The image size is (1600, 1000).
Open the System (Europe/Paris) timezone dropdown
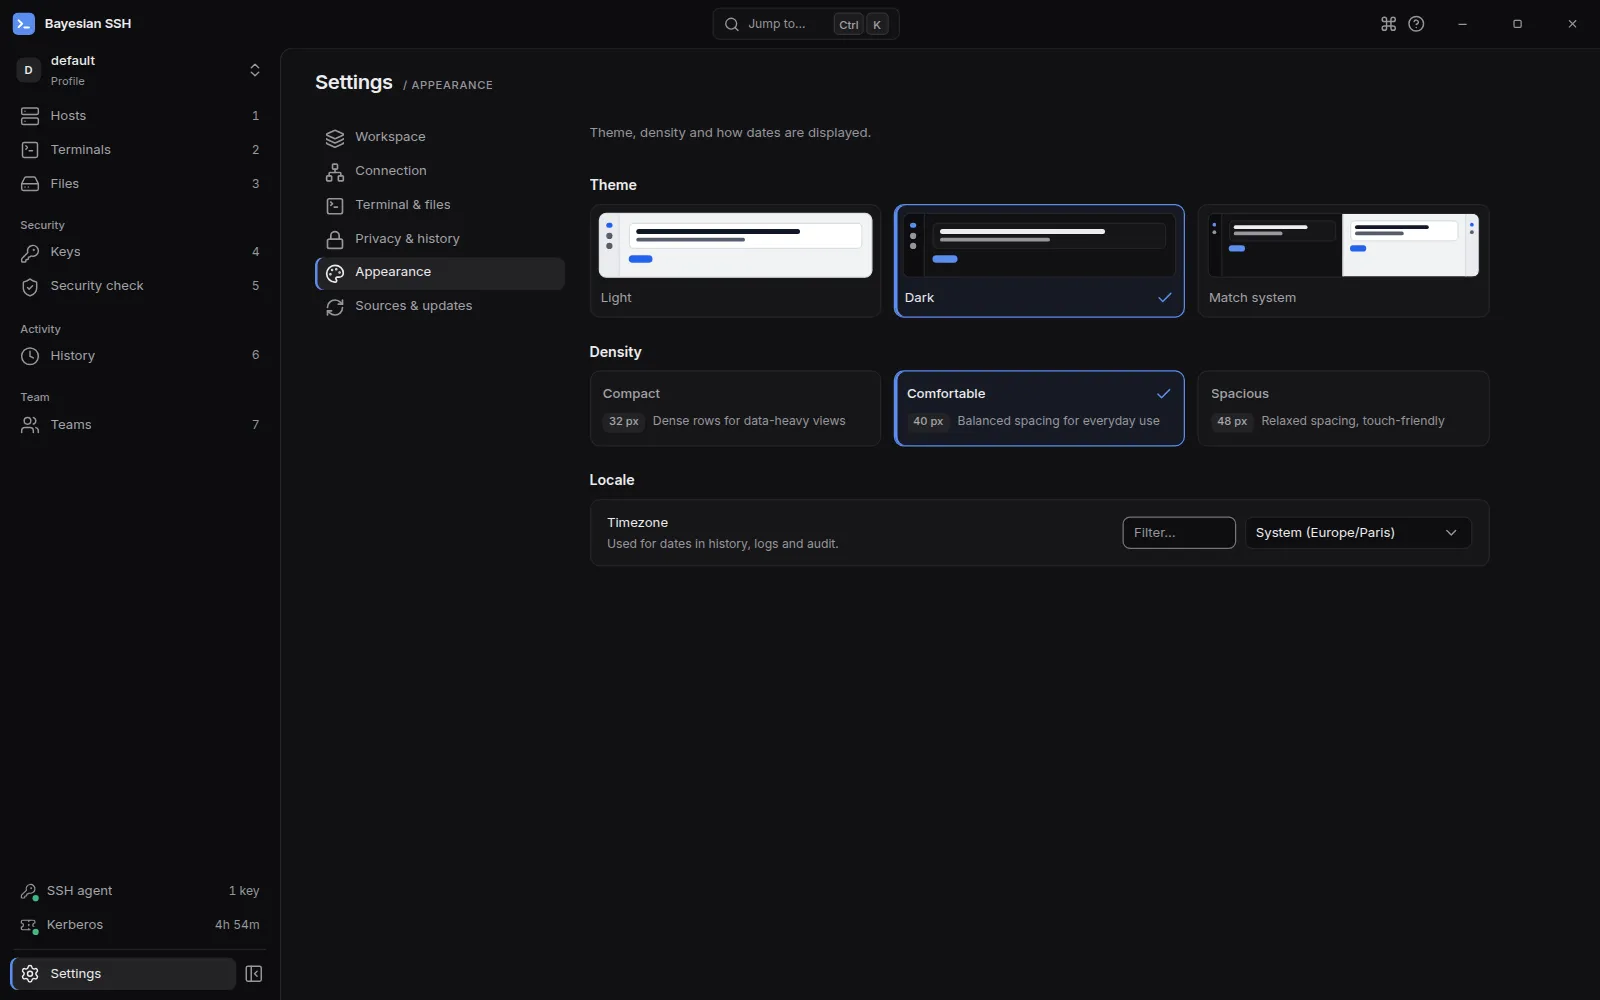click(x=1358, y=533)
